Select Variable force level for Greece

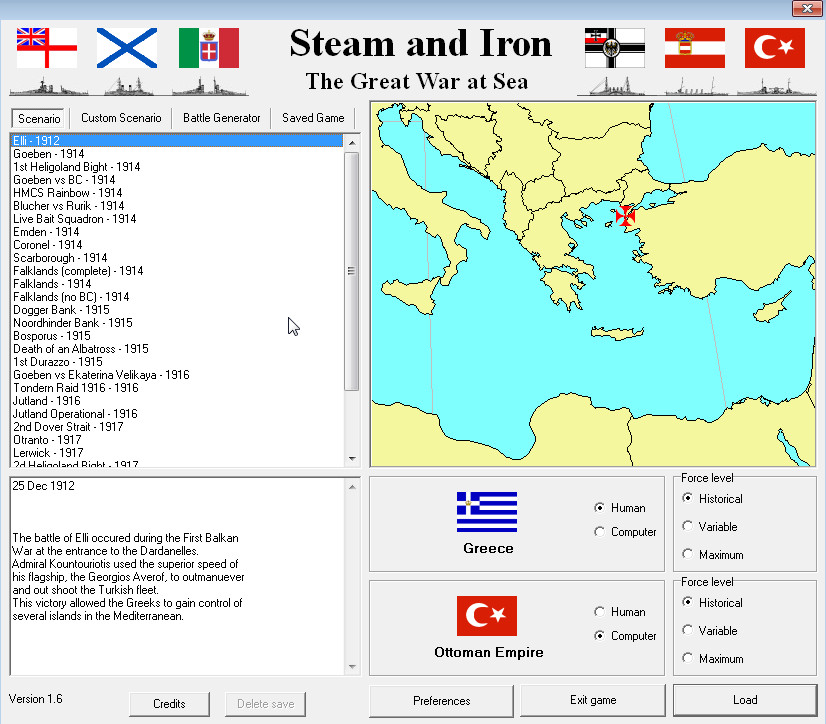pos(688,526)
